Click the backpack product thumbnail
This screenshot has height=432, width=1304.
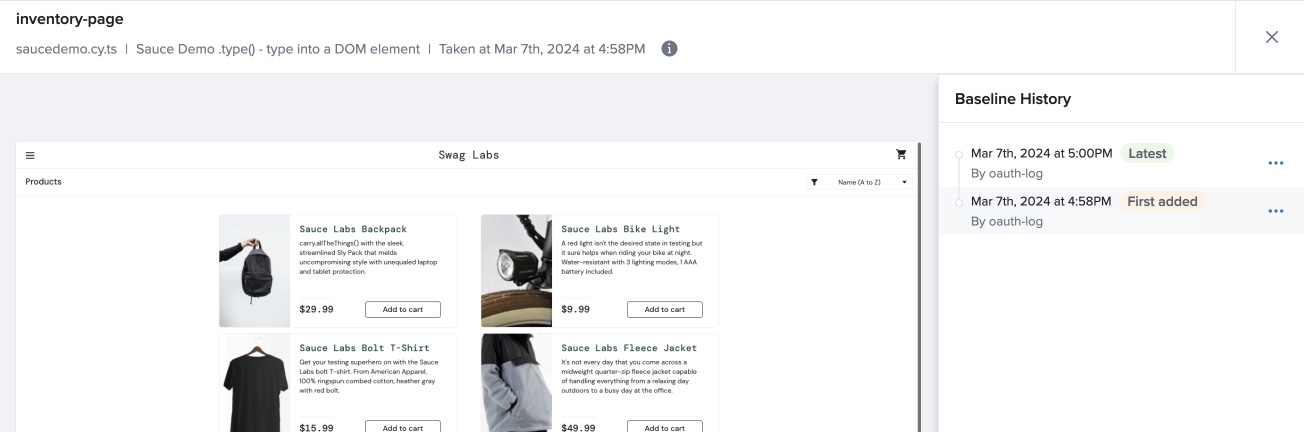coord(254,271)
